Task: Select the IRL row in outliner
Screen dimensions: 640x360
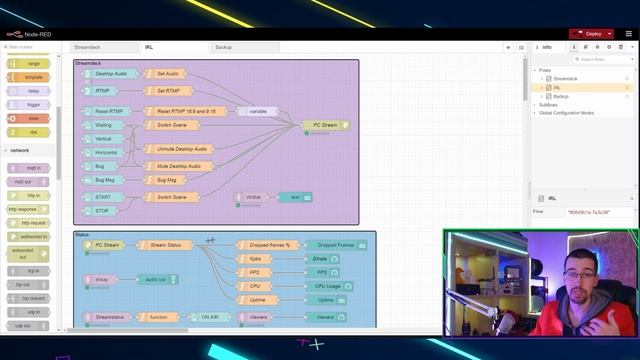Action: [583, 87]
